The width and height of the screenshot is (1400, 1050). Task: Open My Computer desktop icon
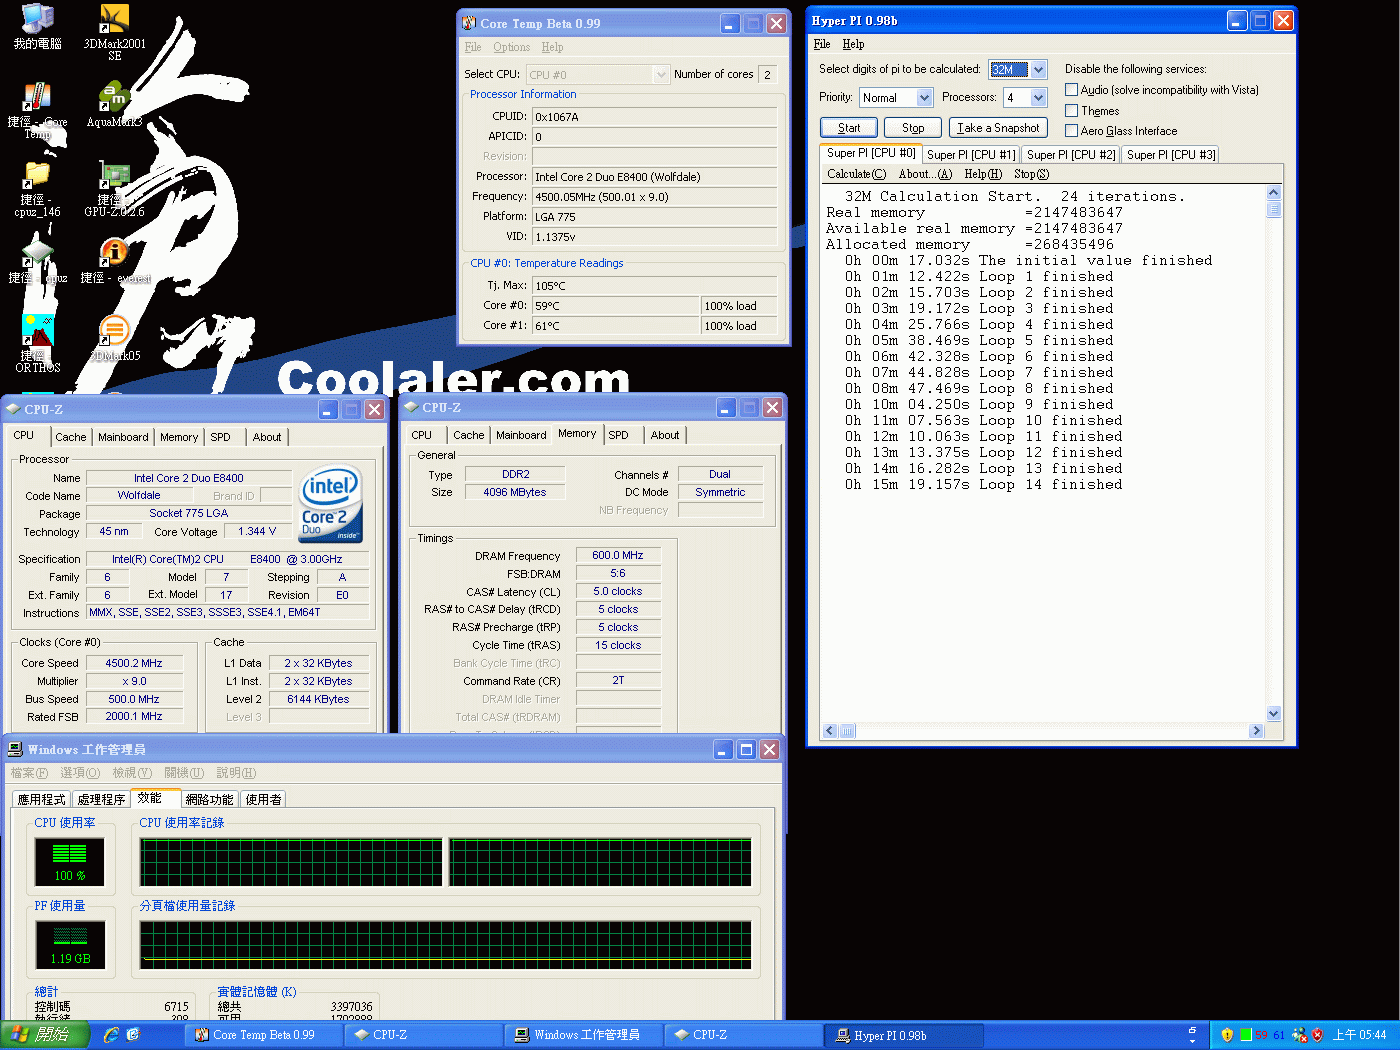click(38, 27)
